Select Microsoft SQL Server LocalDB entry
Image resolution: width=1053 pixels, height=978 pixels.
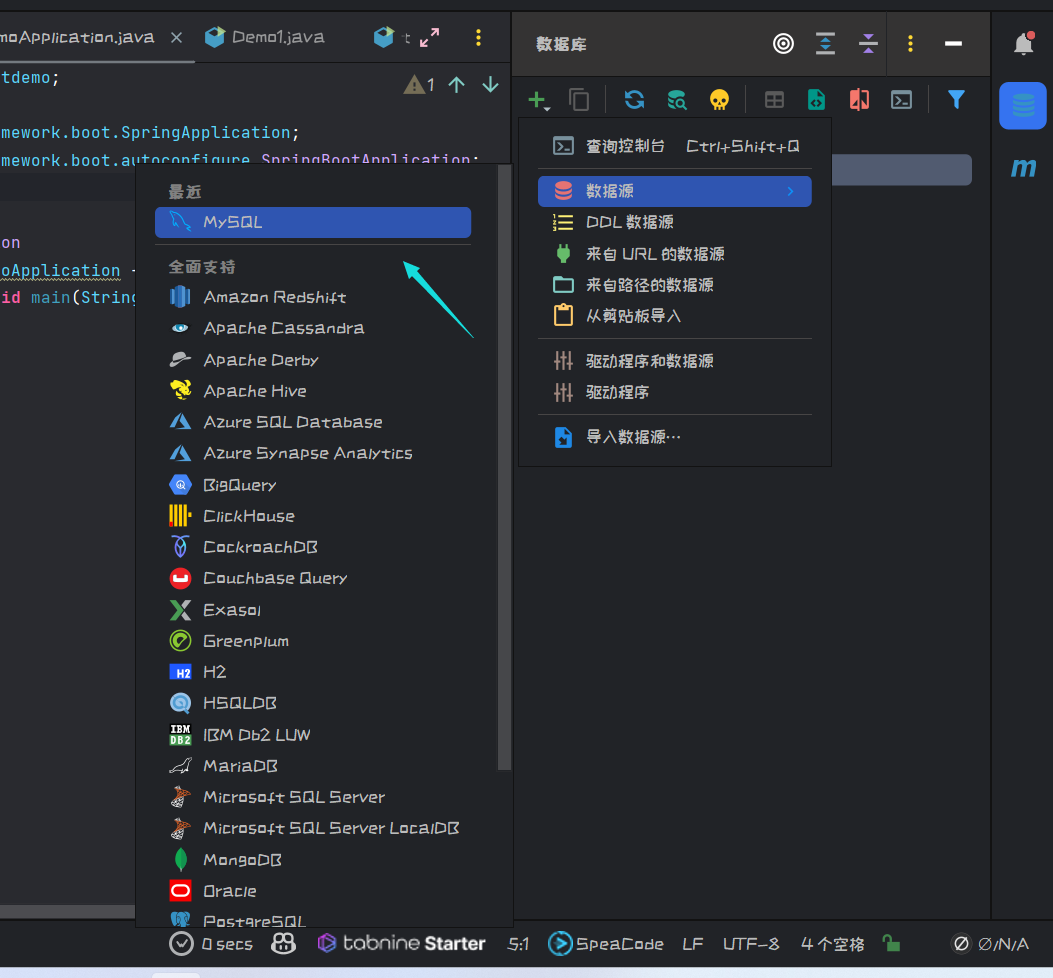313,828
